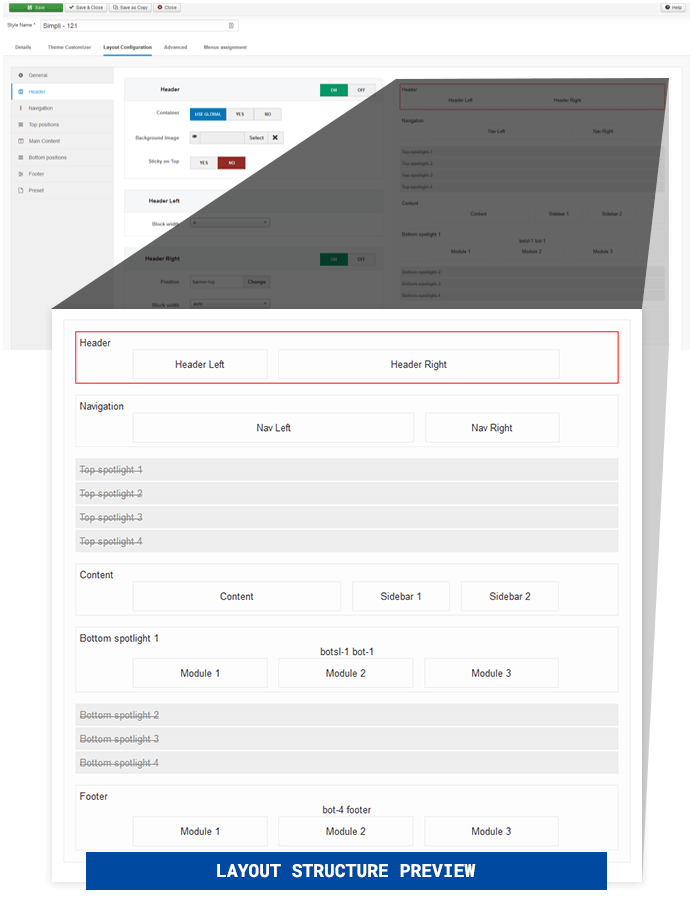Expand the Header Right block width dropdown
The image size is (693, 905).
click(230, 303)
